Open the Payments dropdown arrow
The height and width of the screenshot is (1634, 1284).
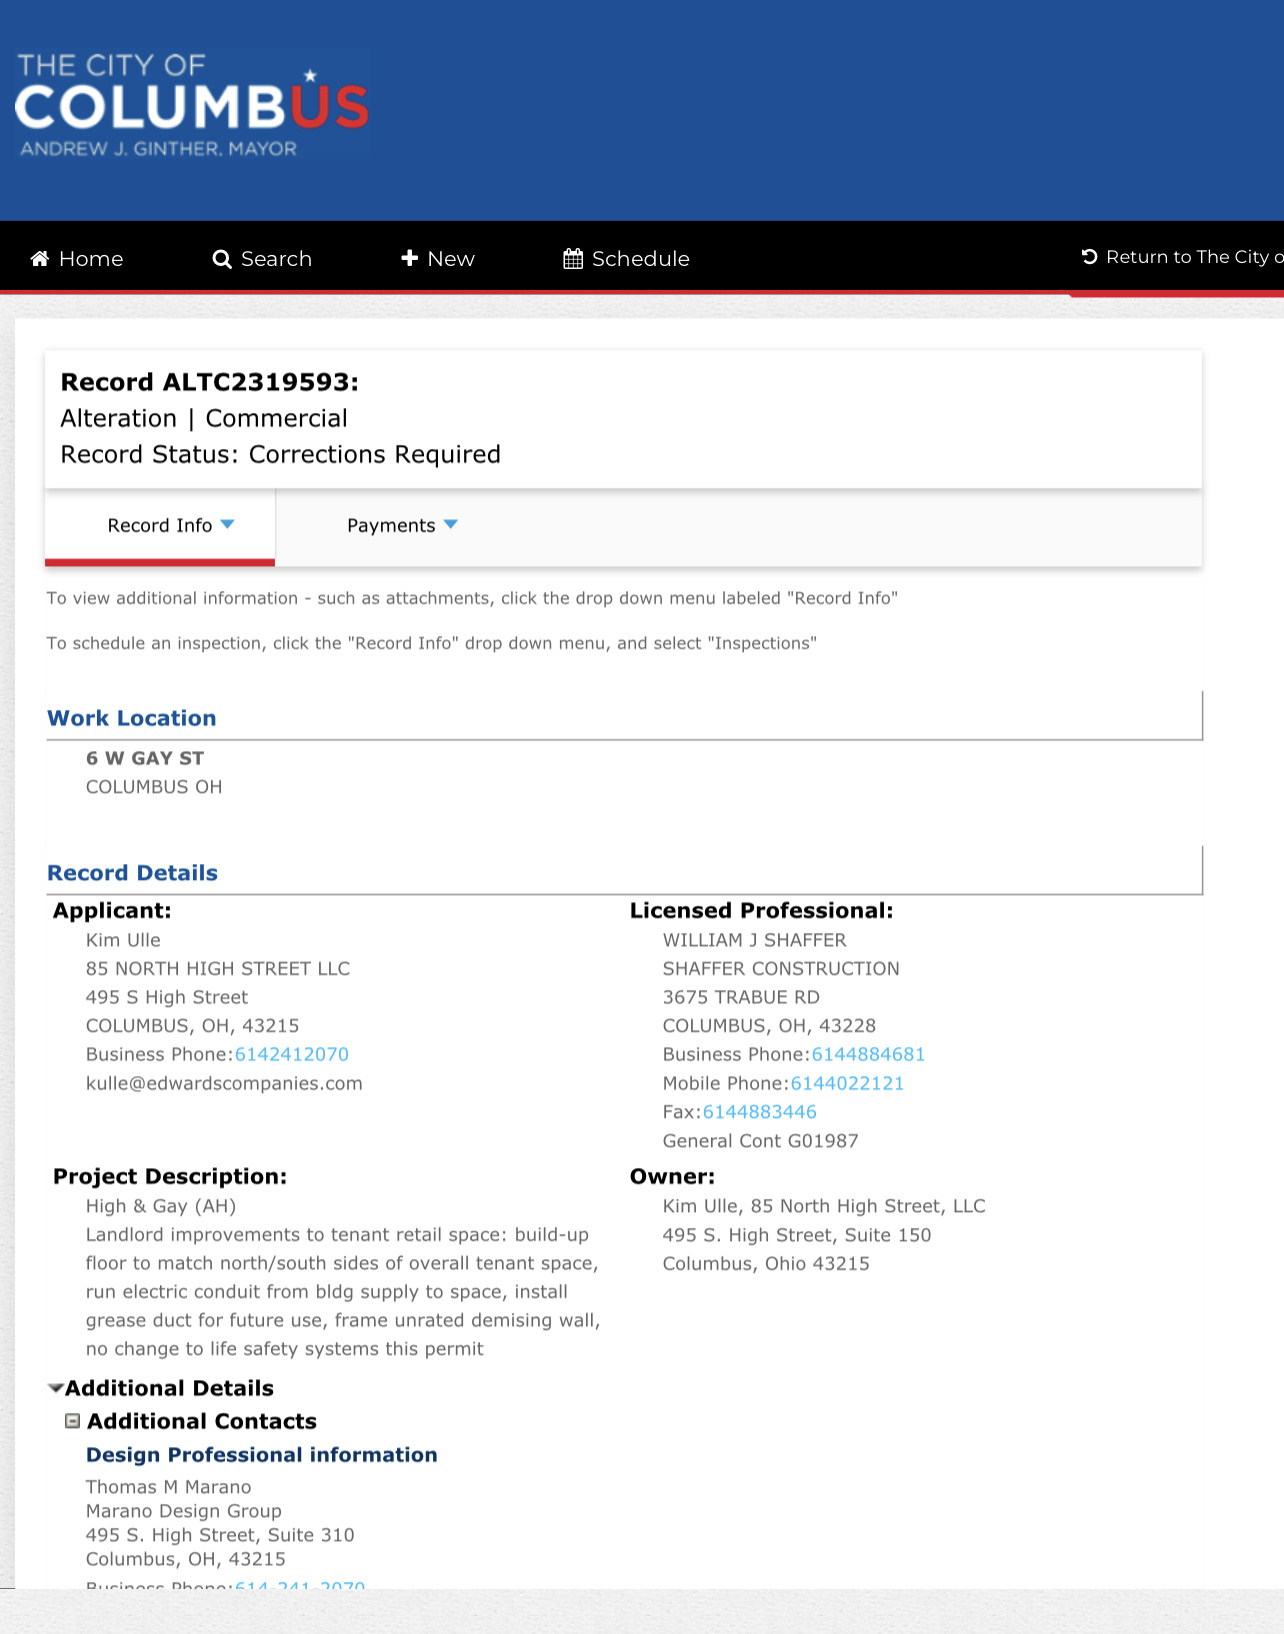pos(450,525)
